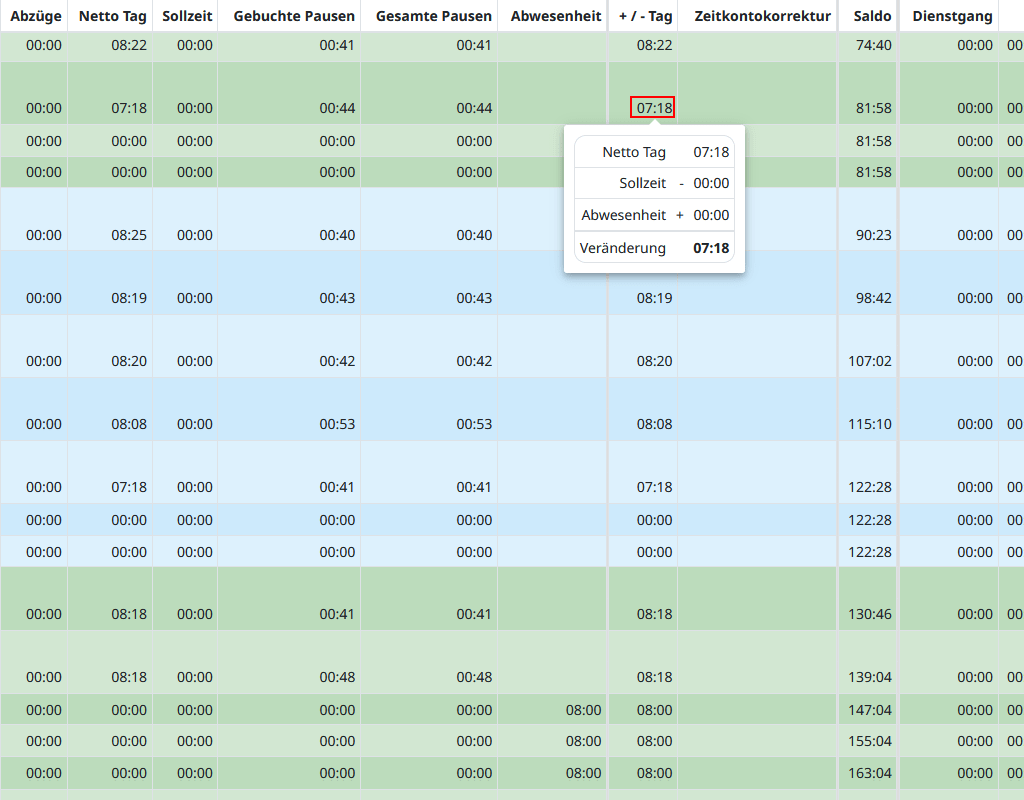Click the Netto Tag cell showing 08:25
This screenshot has height=800, width=1024.
129,236
